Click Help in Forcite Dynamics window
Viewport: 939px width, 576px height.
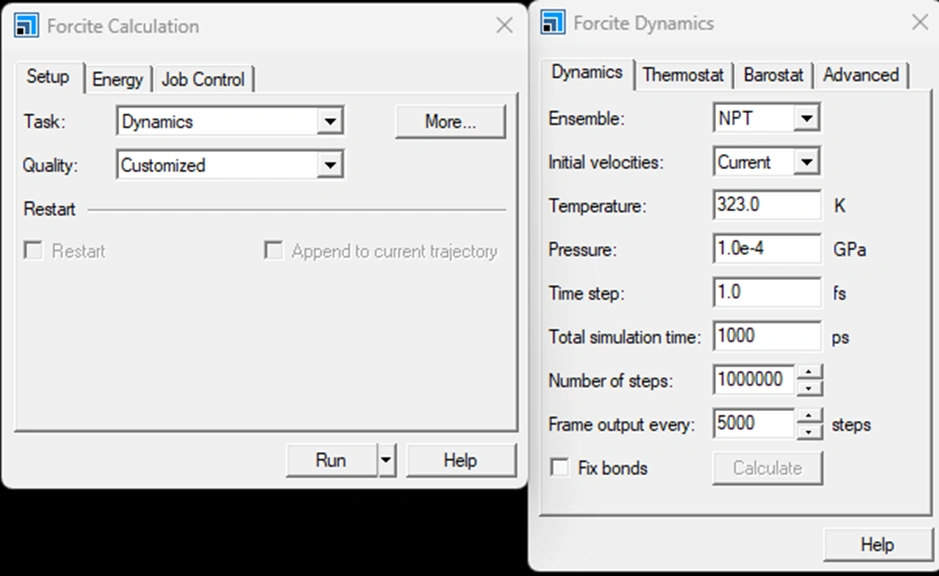click(877, 544)
